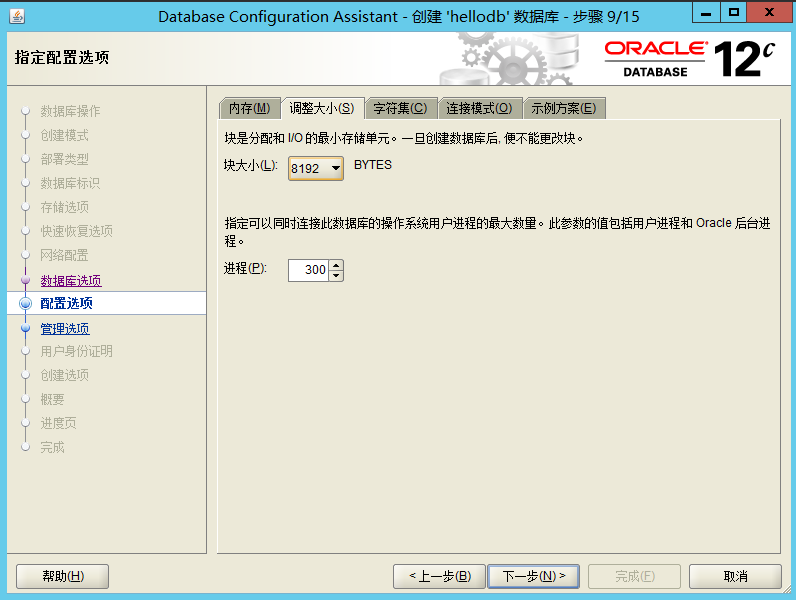Increase 进程 count with up arrow
This screenshot has height=600, width=796.
336,265
